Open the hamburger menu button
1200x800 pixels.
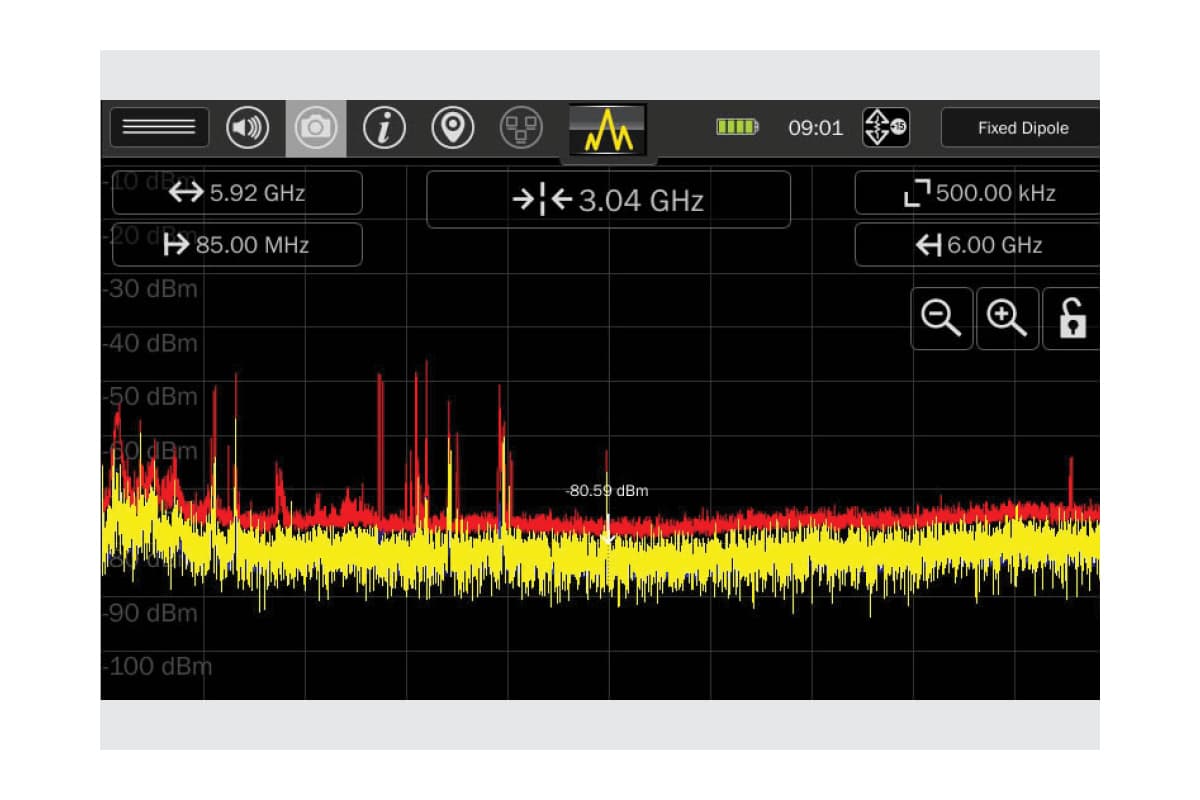tap(159, 128)
